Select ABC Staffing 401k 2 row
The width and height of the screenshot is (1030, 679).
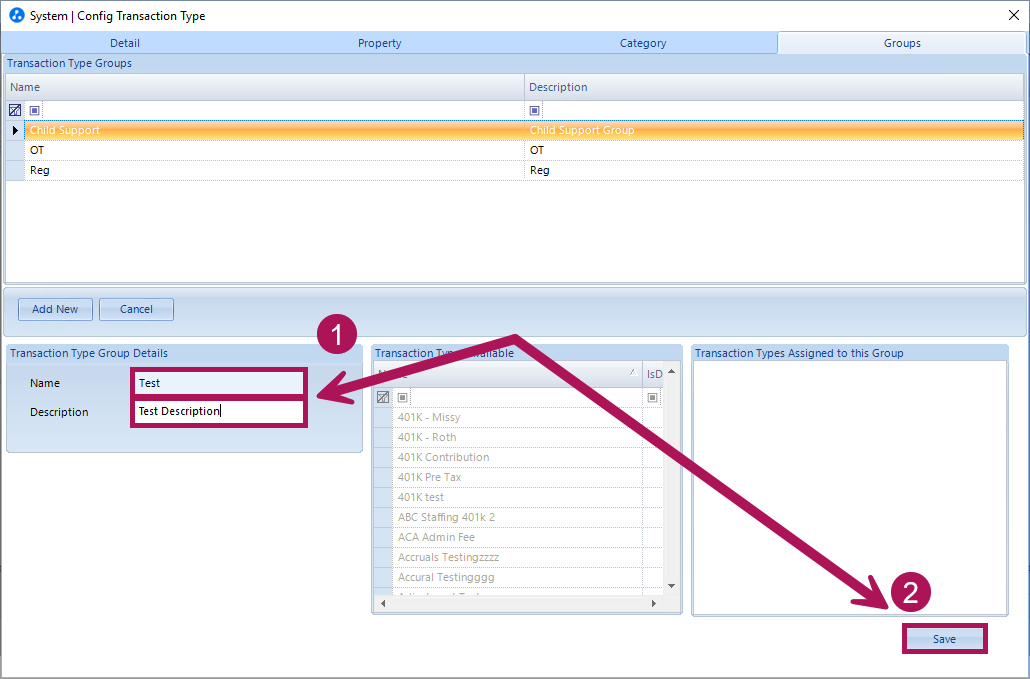(518, 517)
